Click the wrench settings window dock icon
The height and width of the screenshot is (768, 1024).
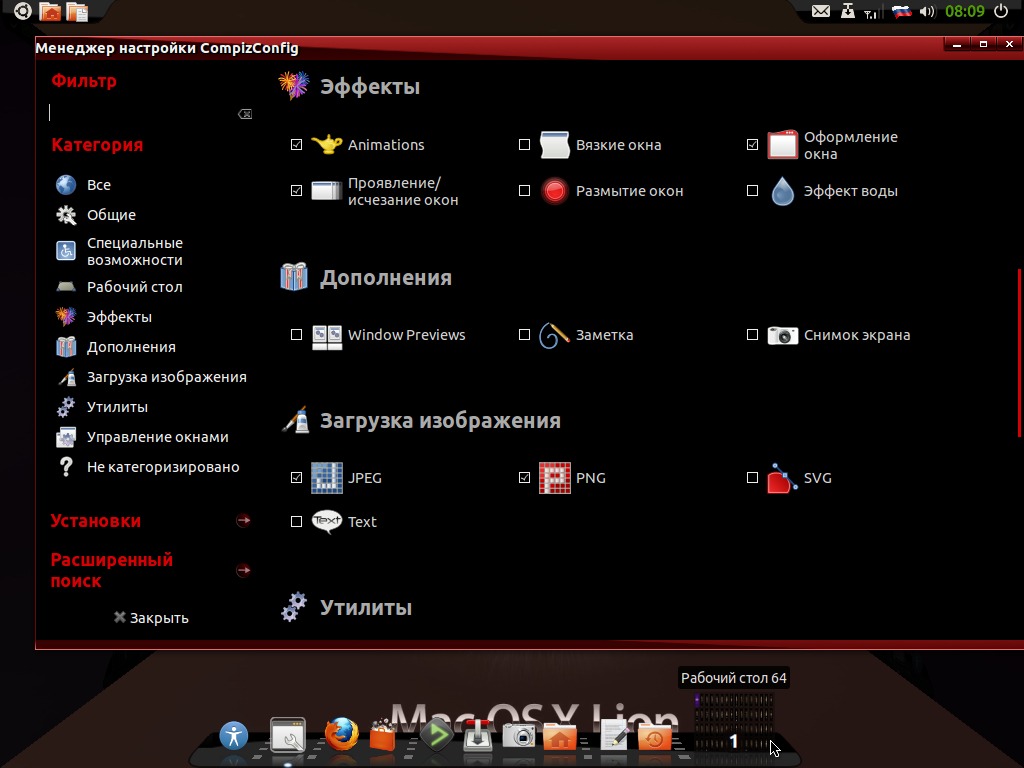click(288, 735)
